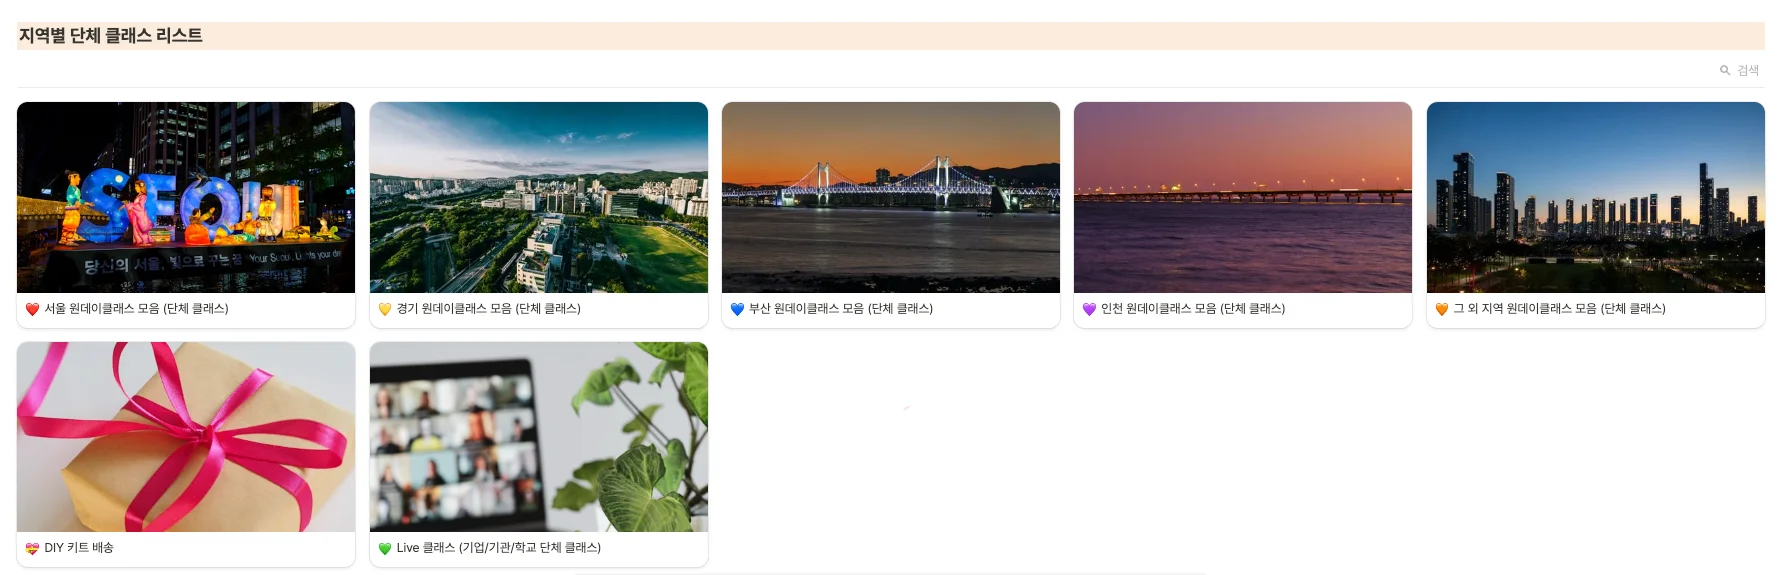The image size is (1777, 575).
Task: Click orange heart icon beside 그 외 지역
Action: click(x=1441, y=309)
